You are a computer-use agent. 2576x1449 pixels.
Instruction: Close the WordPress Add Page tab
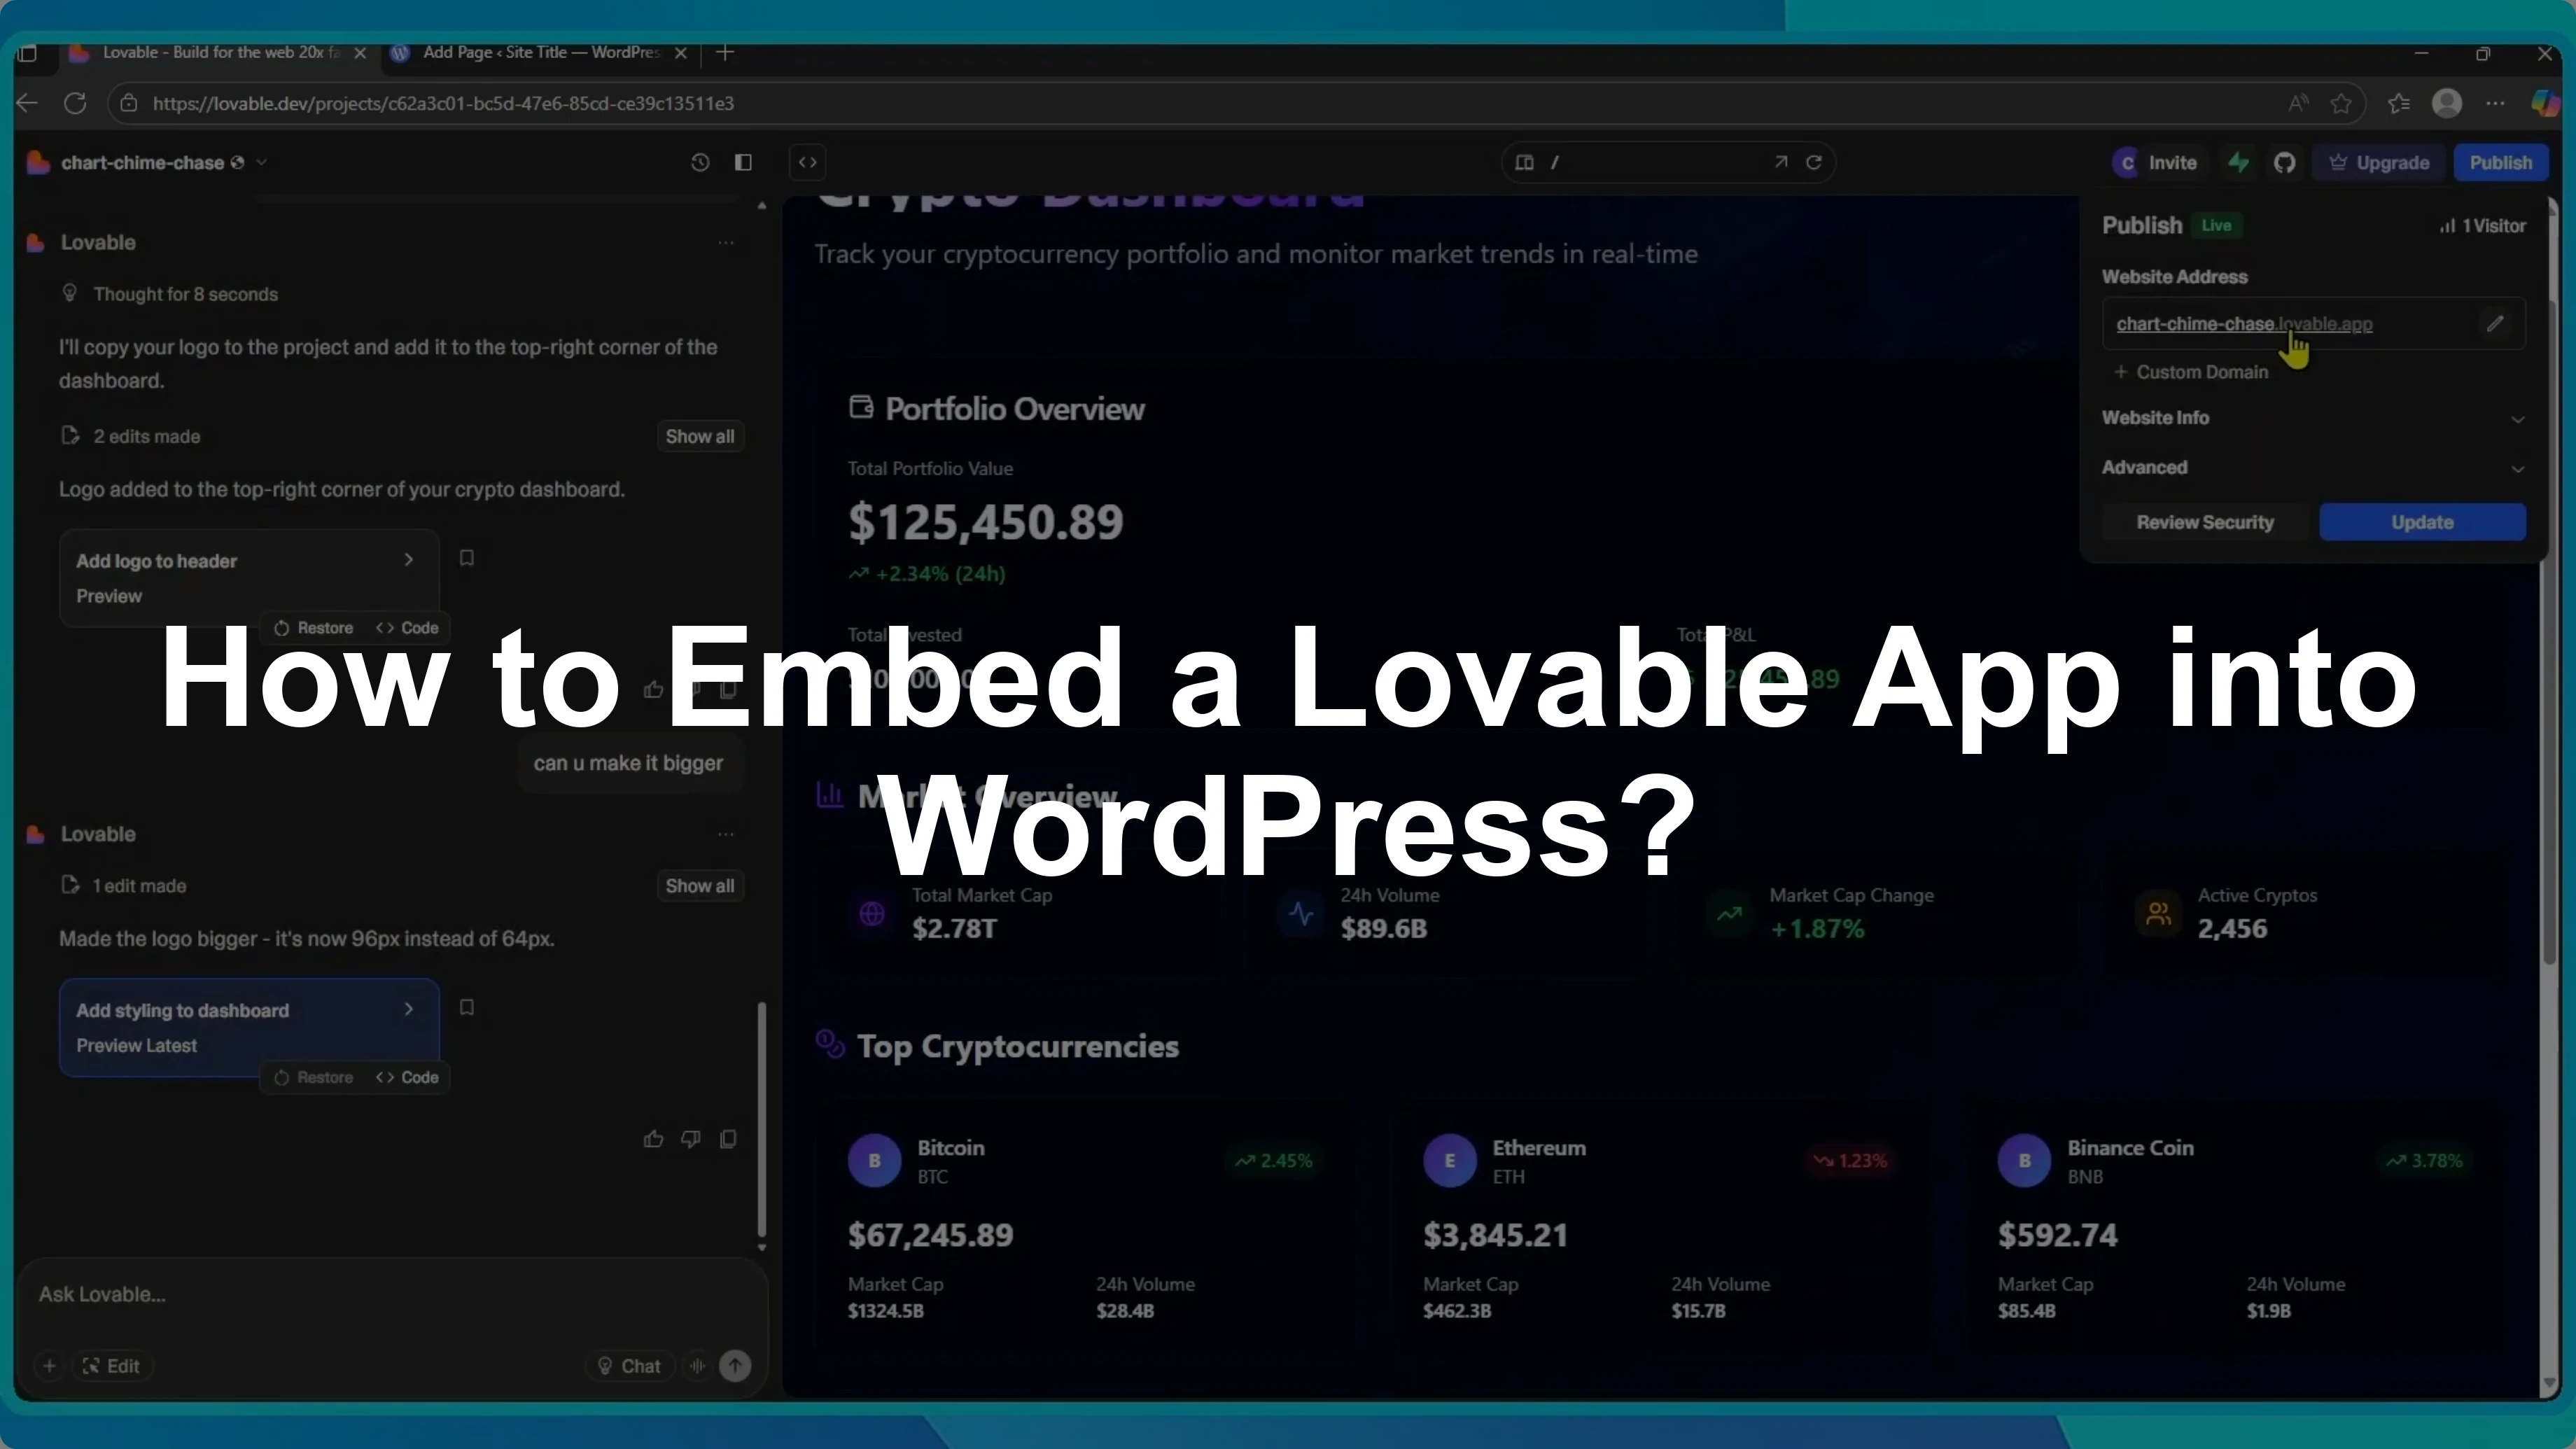[681, 53]
